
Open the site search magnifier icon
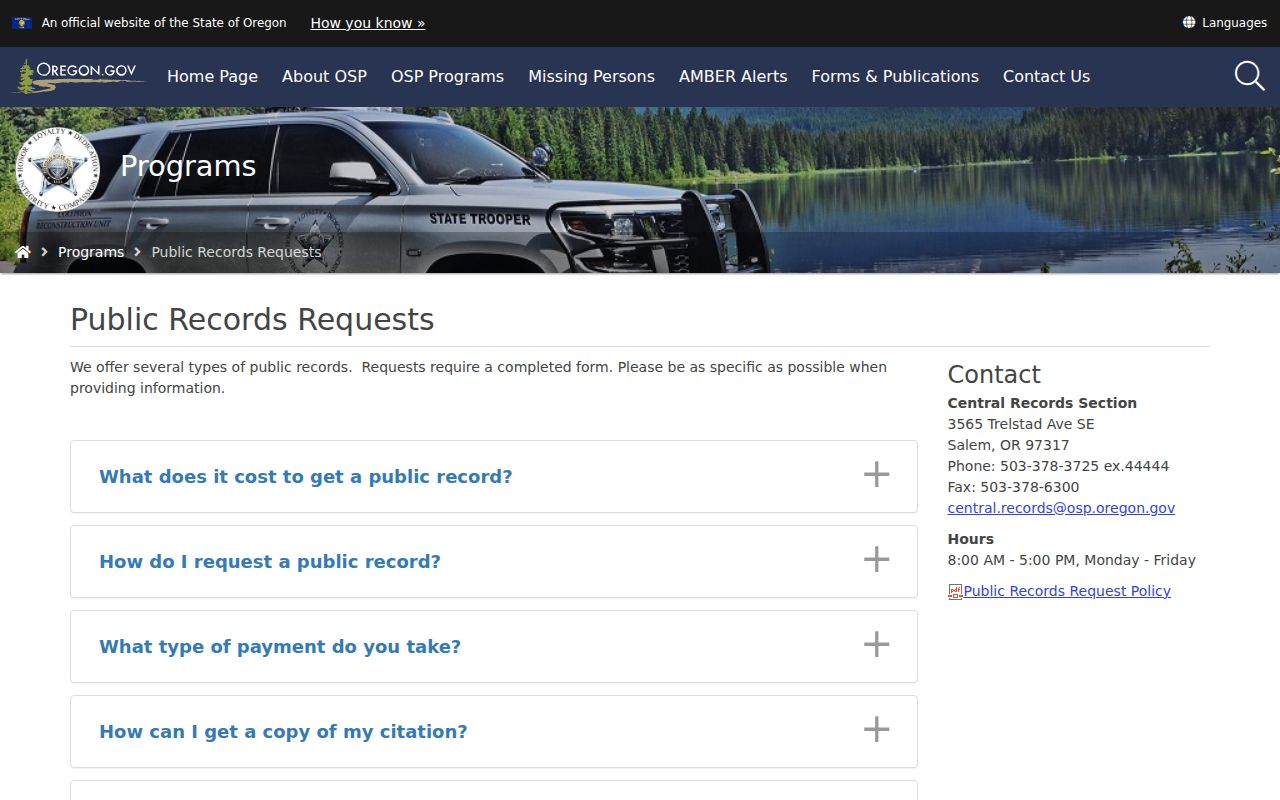click(1249, 76)
